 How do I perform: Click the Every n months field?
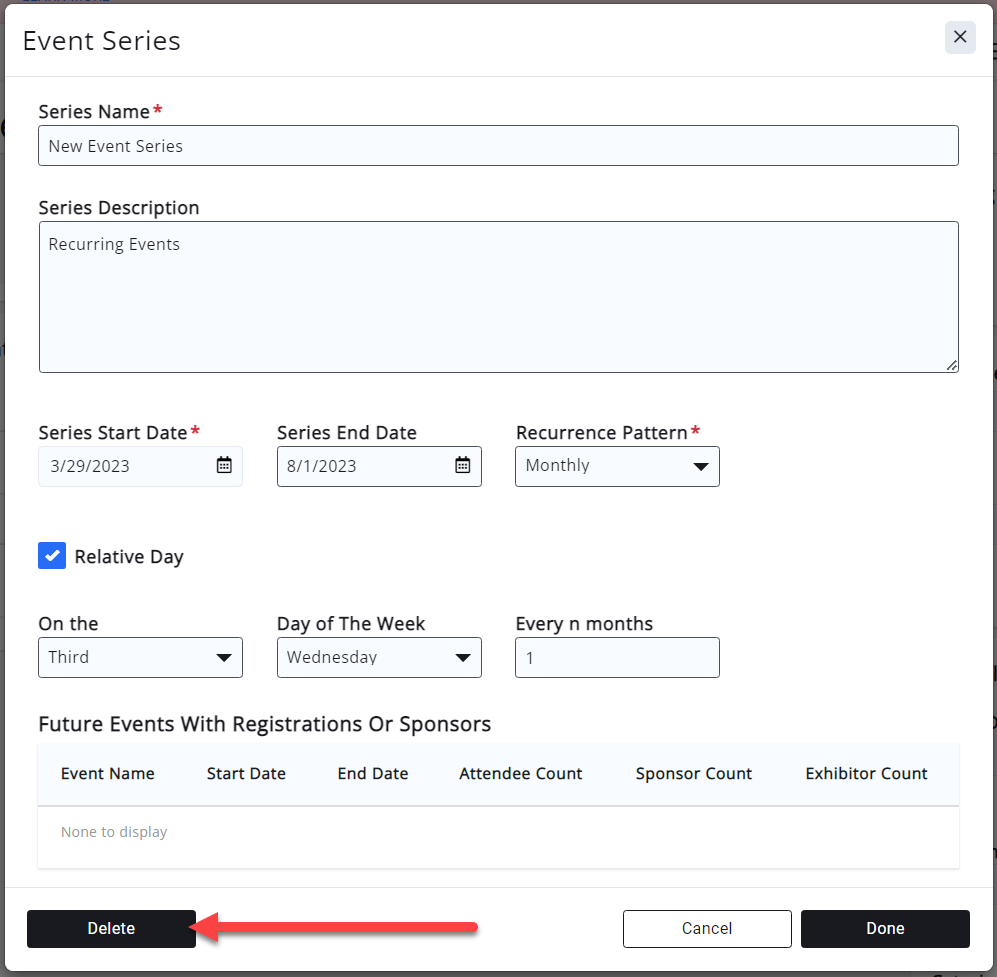click(617, 657)
